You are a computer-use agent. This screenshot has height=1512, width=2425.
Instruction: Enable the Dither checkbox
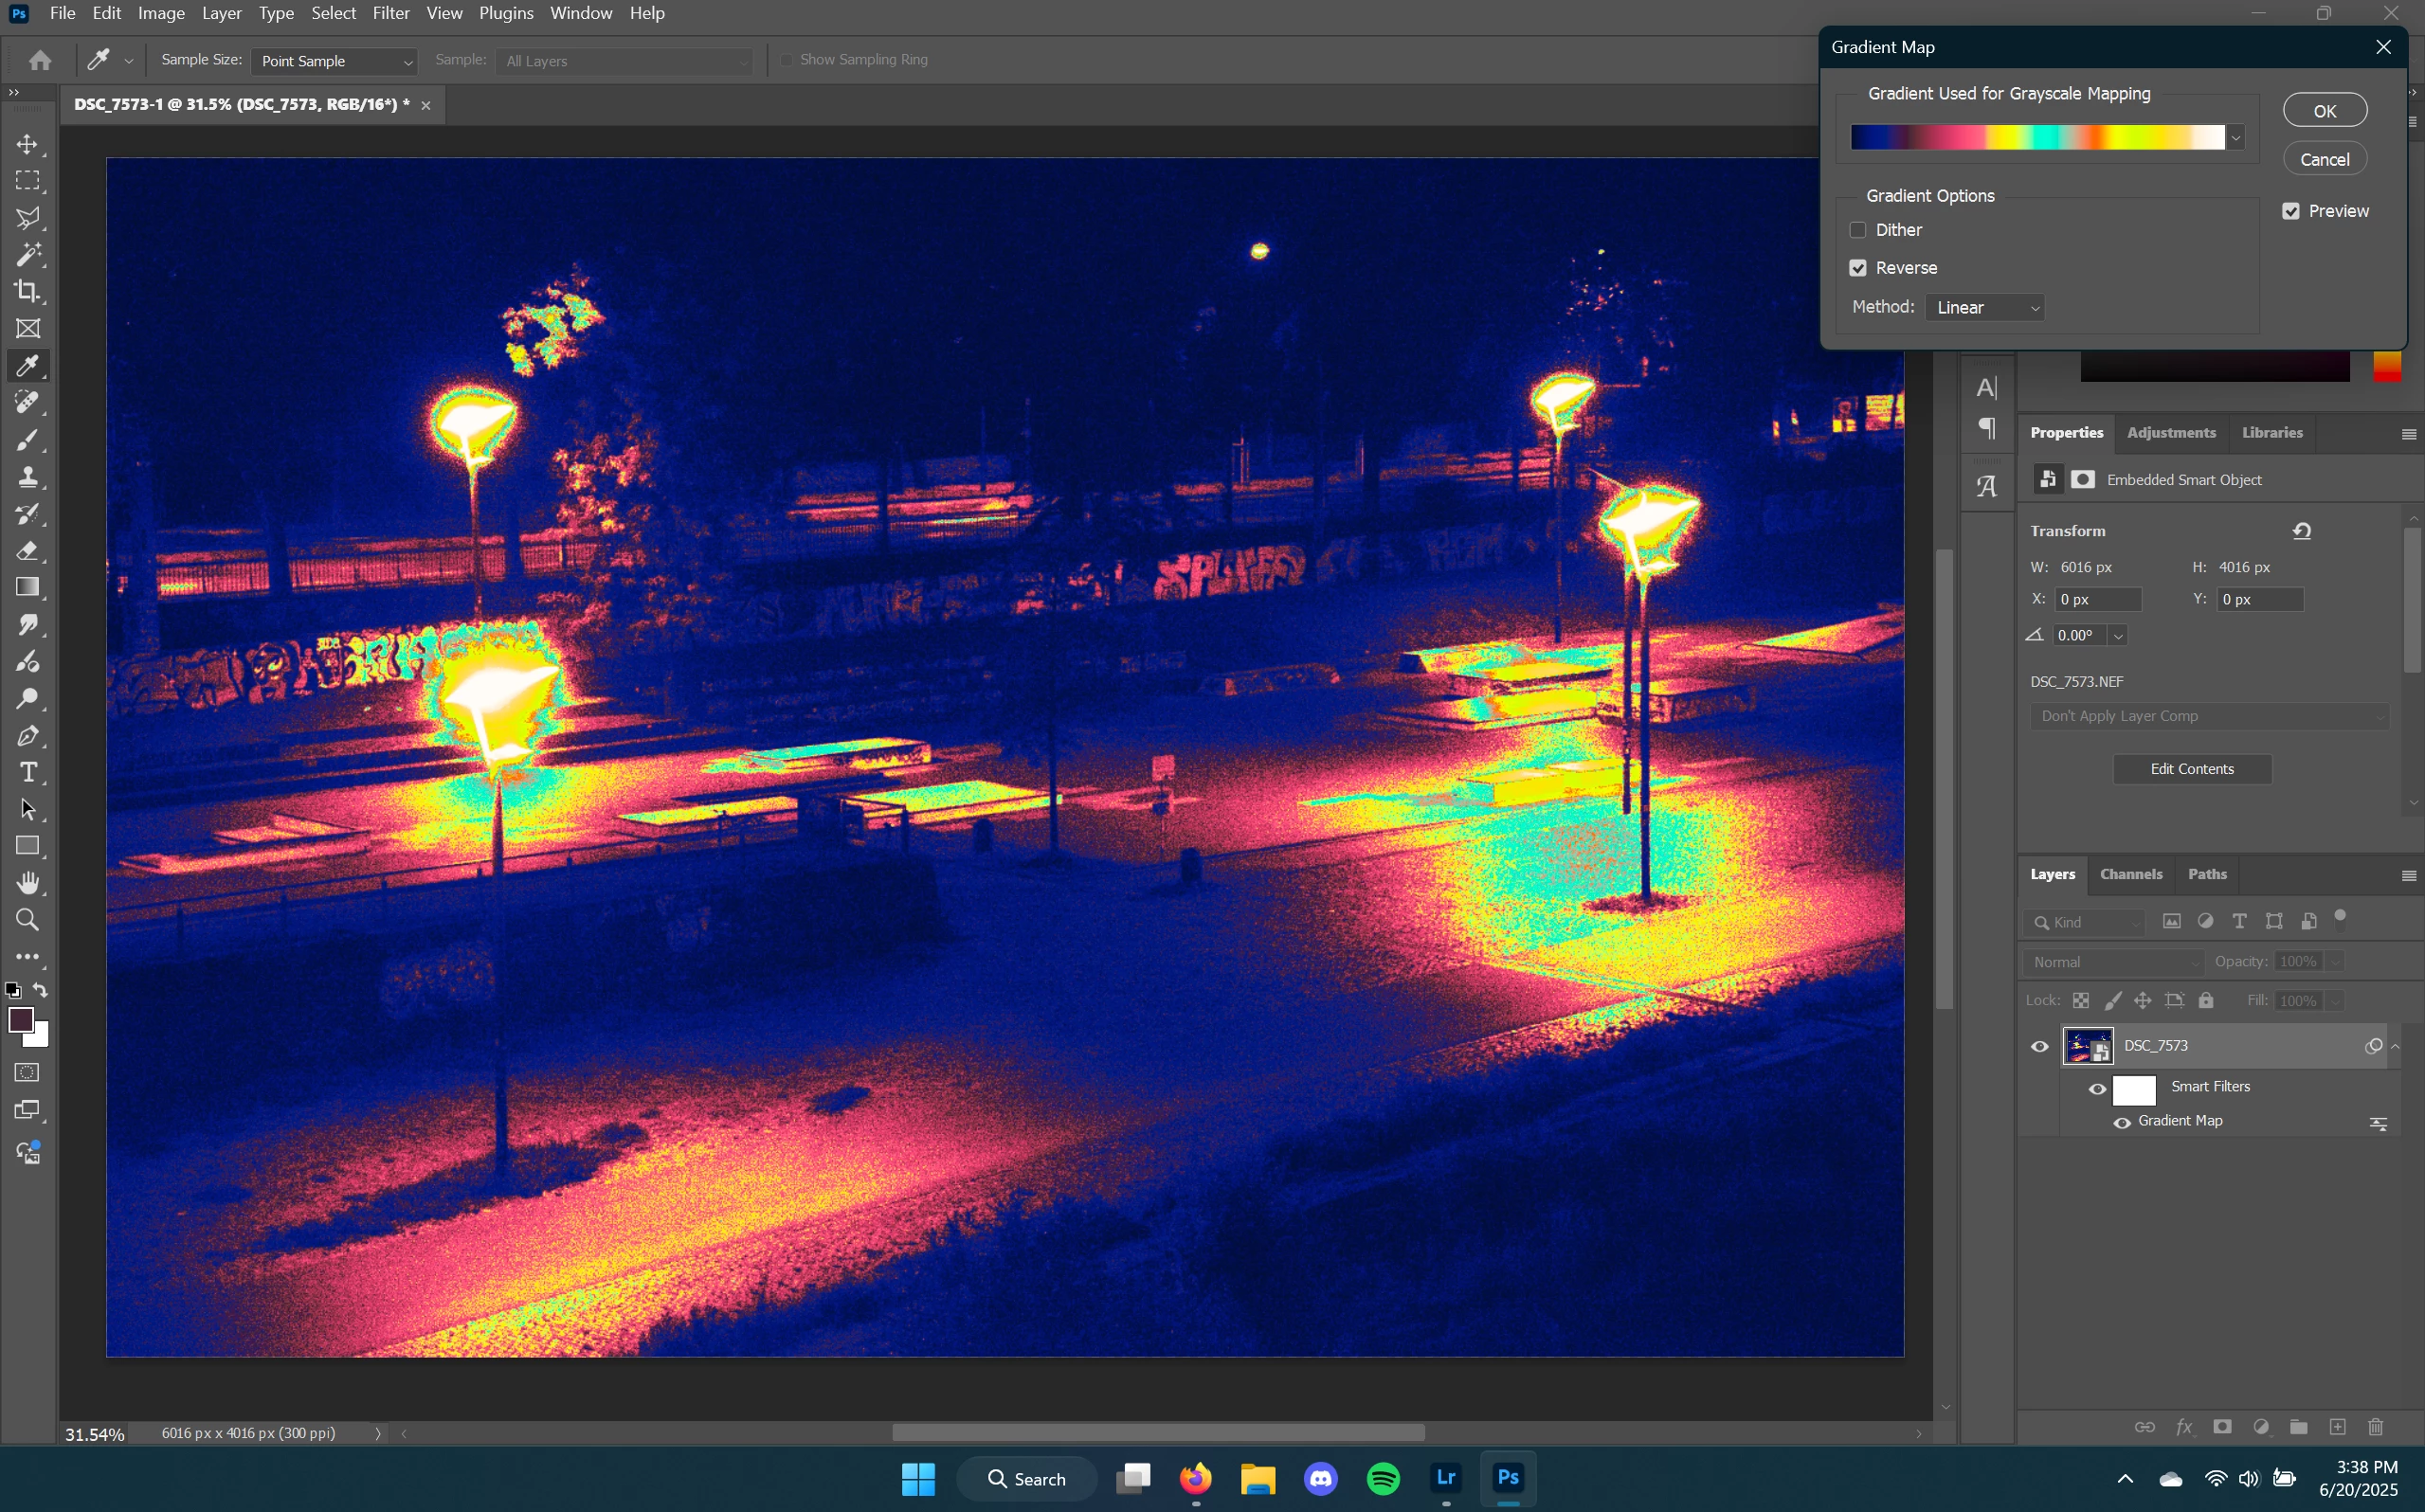click(1858, 230)
